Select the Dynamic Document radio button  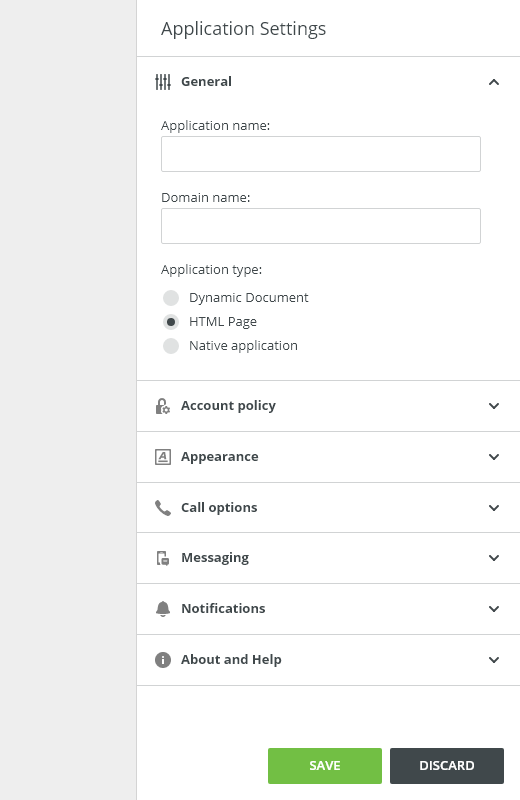171,297
